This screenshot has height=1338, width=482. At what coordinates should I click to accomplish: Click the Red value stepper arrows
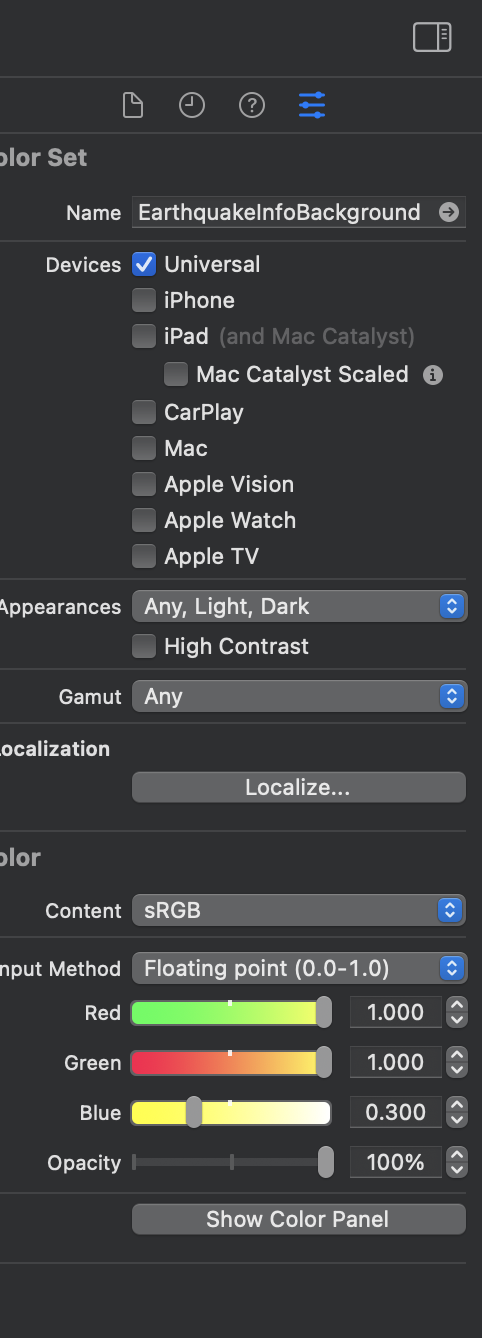[457, 1012]
